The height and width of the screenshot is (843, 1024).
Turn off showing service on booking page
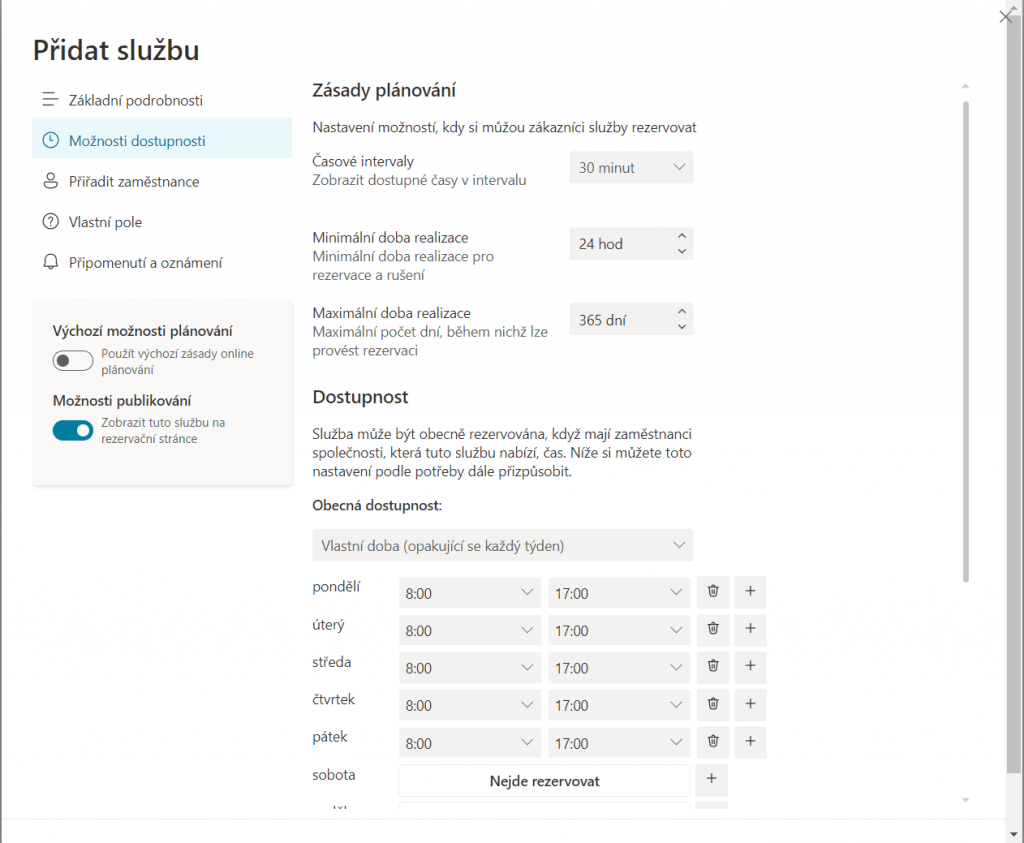(73, 431)
